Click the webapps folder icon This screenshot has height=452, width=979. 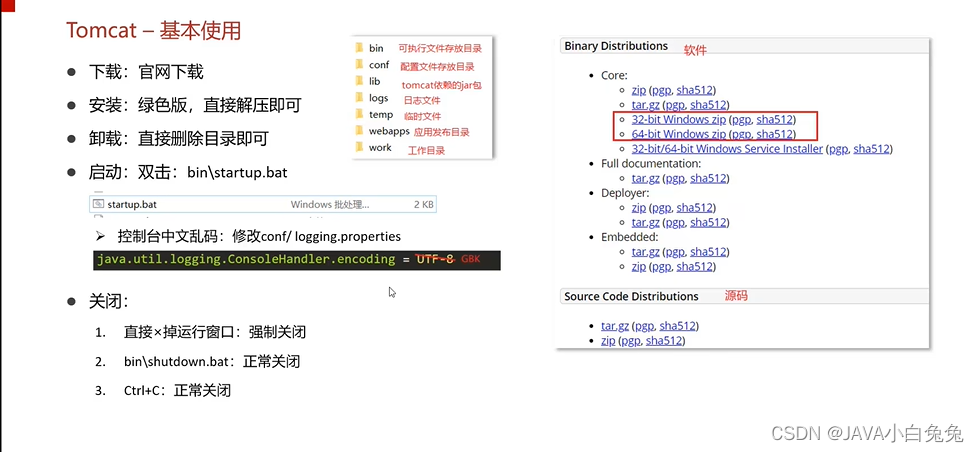click(359, 130)
